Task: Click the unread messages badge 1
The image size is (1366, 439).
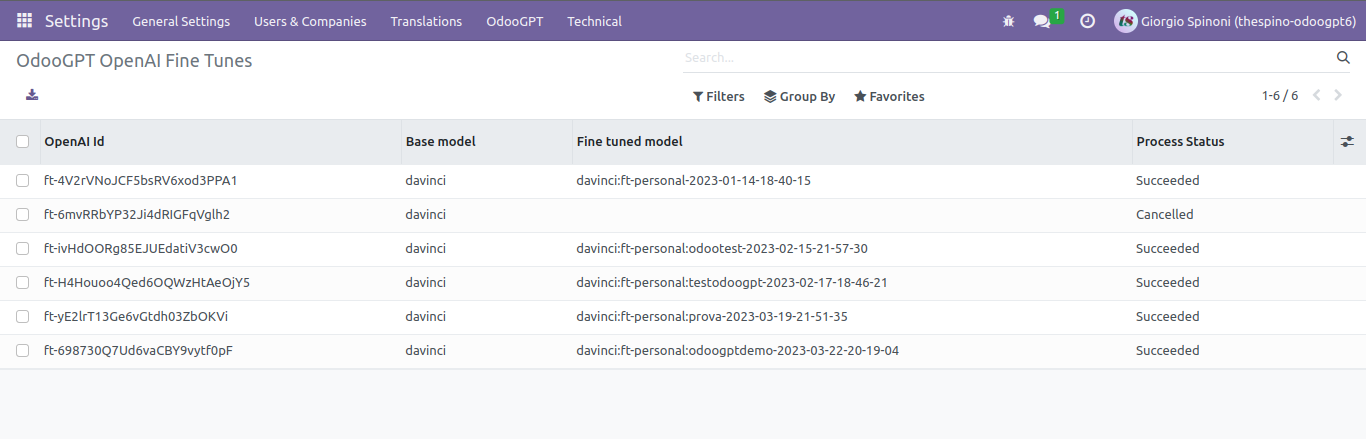Action: [1057, 16]
